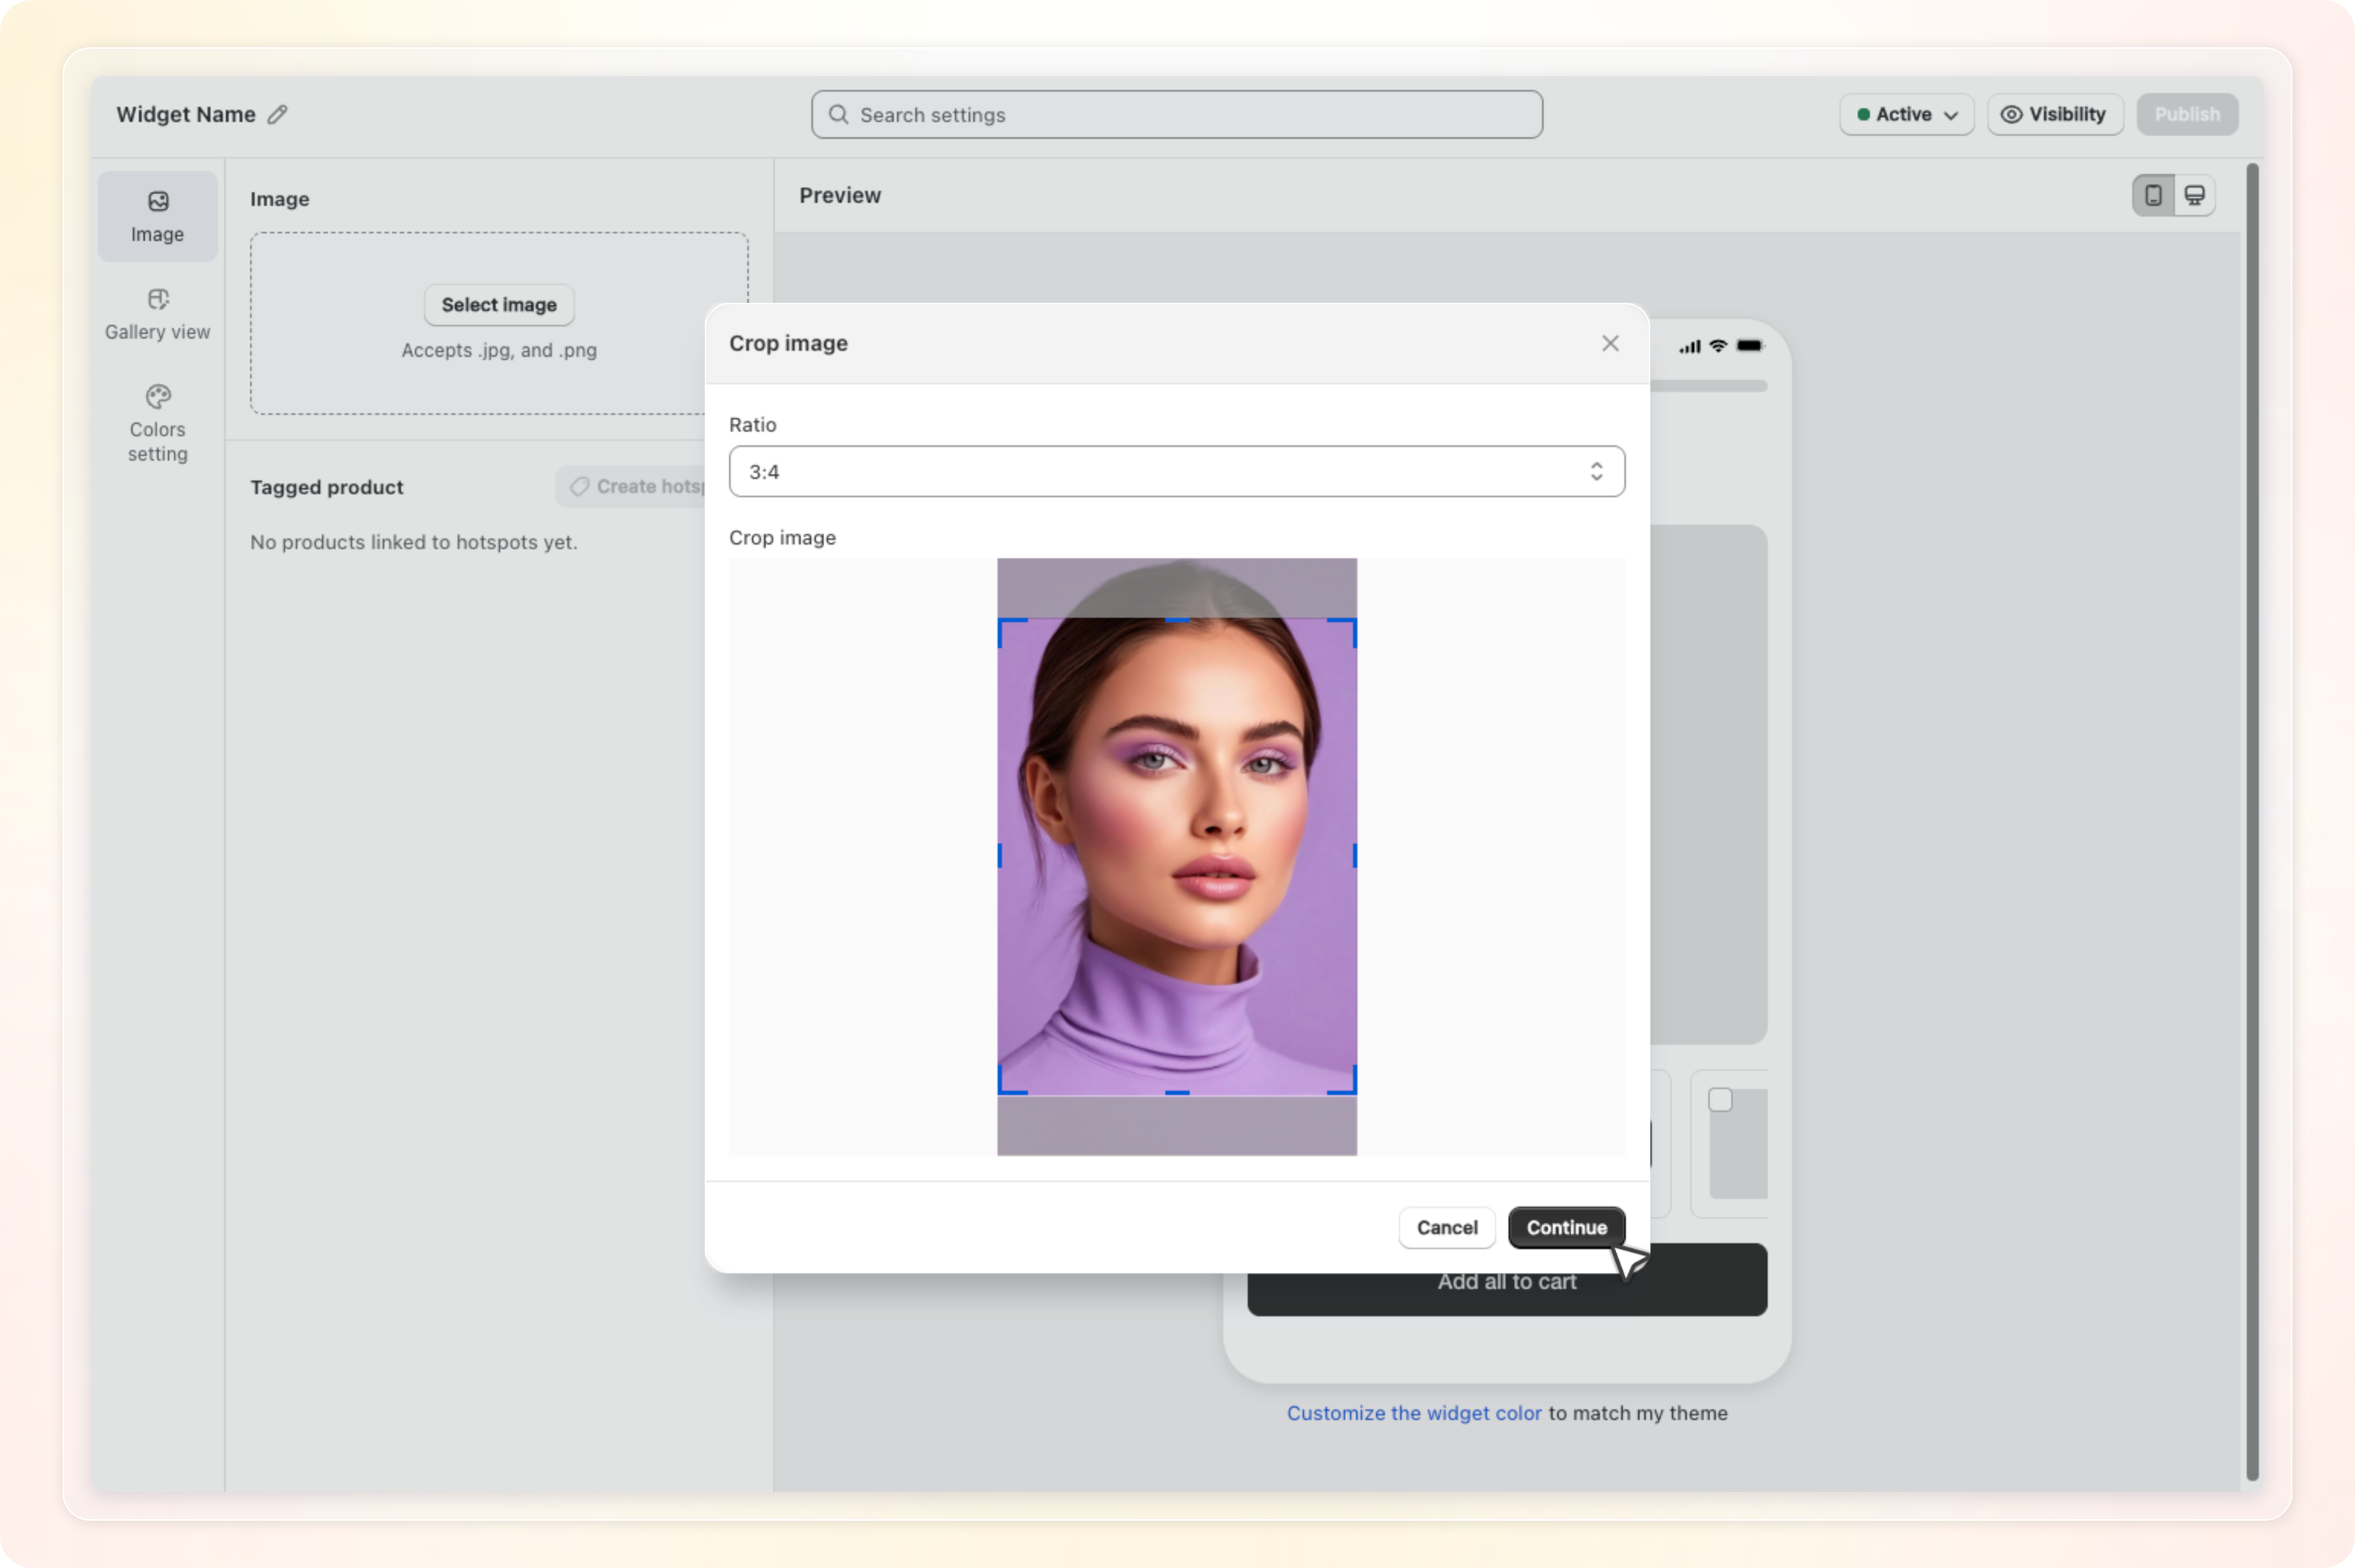Click the Publish button
Image resolution: width=2355 pixels, height=1568 pixels.
2187,114
